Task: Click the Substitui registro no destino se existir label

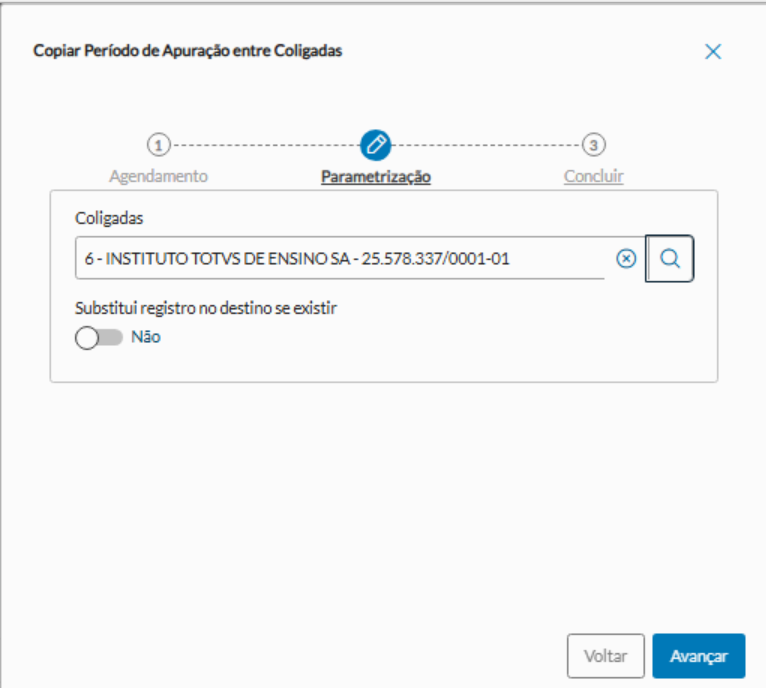Action: (x=205, y=308)
